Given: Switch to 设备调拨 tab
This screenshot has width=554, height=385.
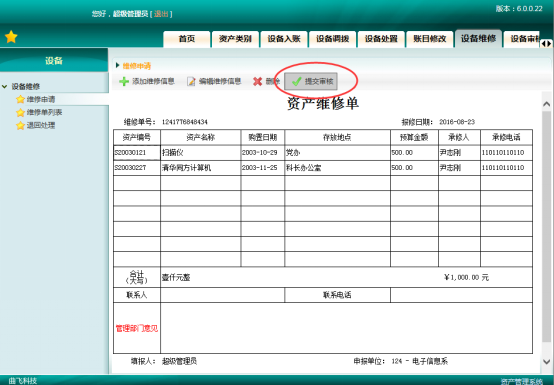Looking at the screenshot, I should coord(332,39).
